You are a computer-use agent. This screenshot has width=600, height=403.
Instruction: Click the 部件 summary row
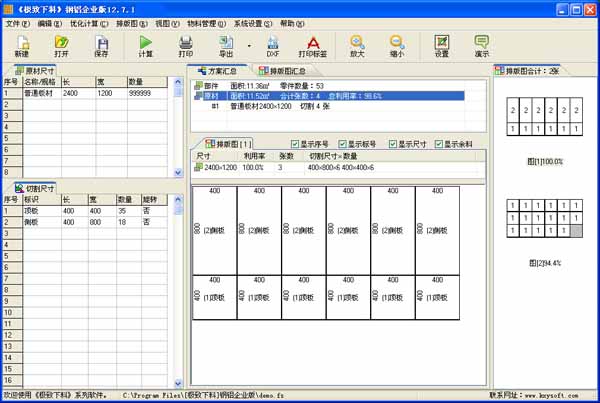(329, 86)
